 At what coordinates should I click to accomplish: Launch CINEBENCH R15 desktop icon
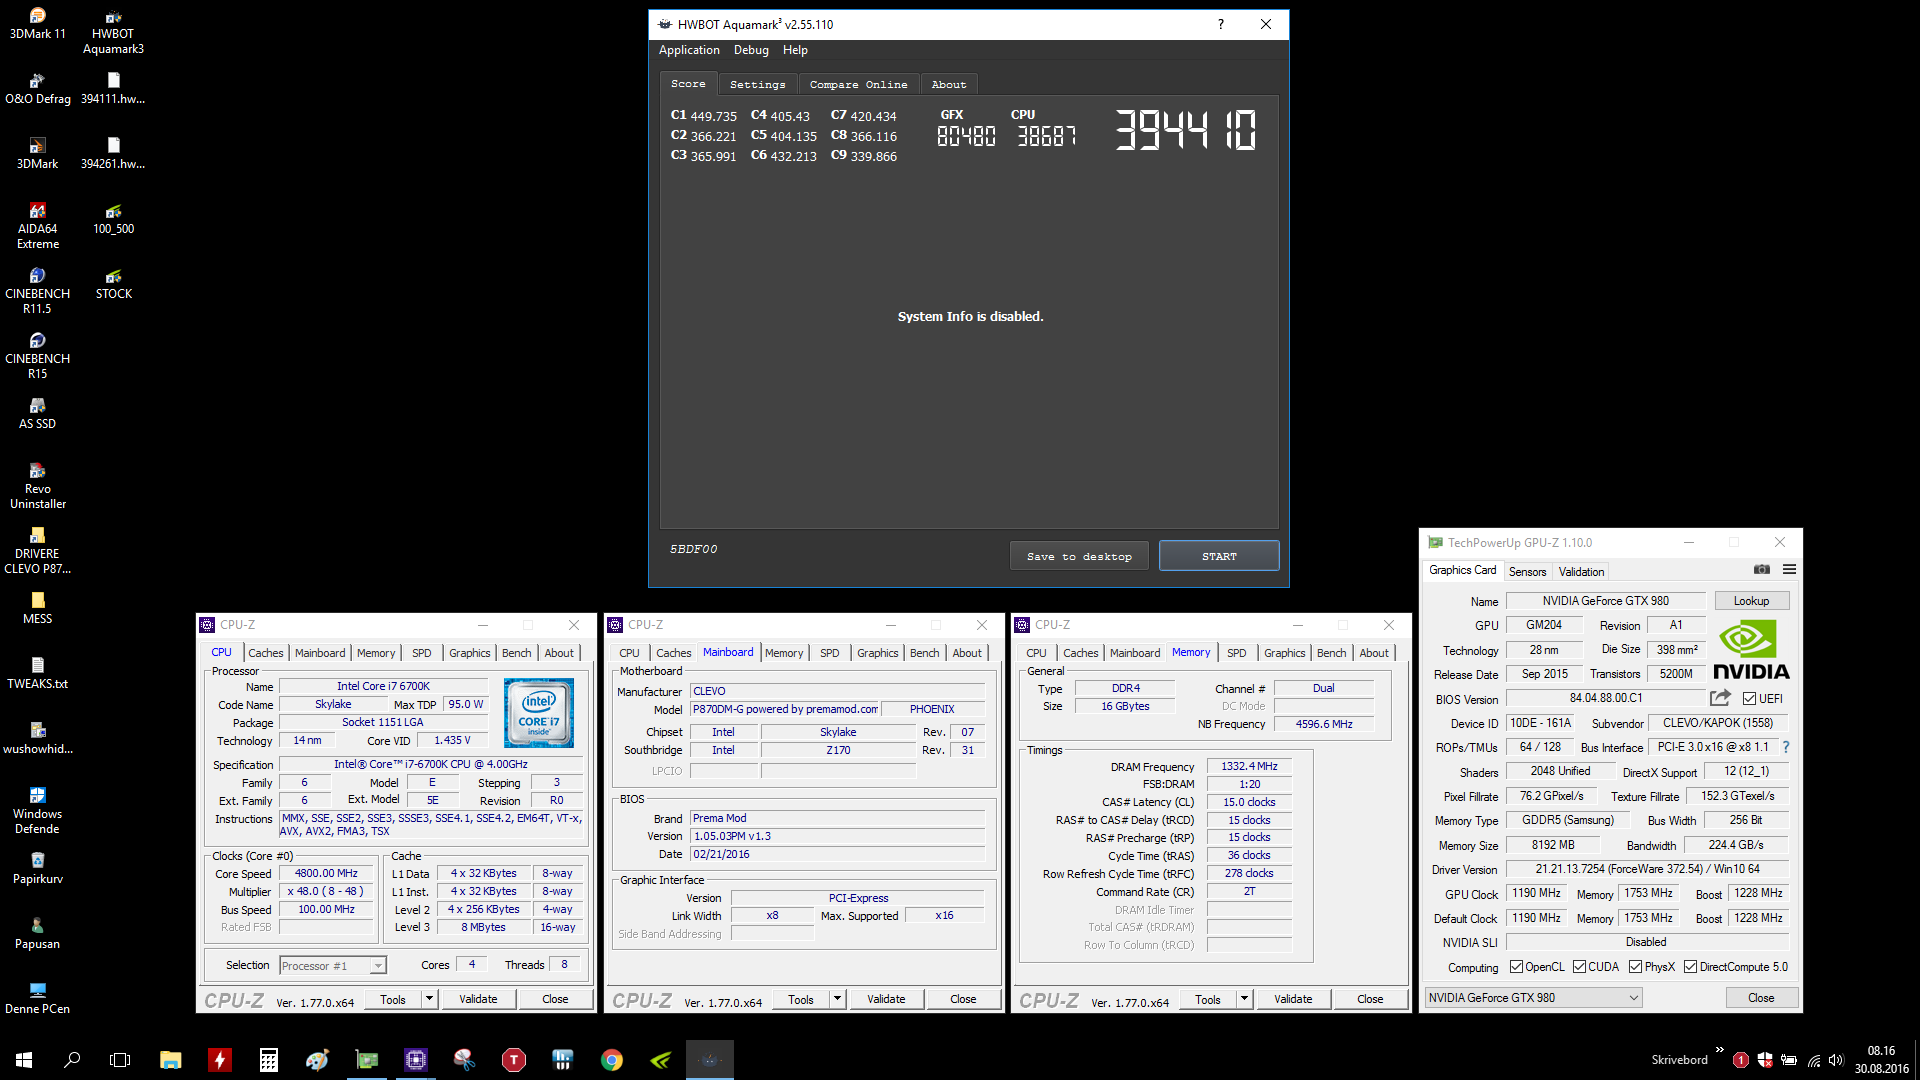[x=37, y=356]
